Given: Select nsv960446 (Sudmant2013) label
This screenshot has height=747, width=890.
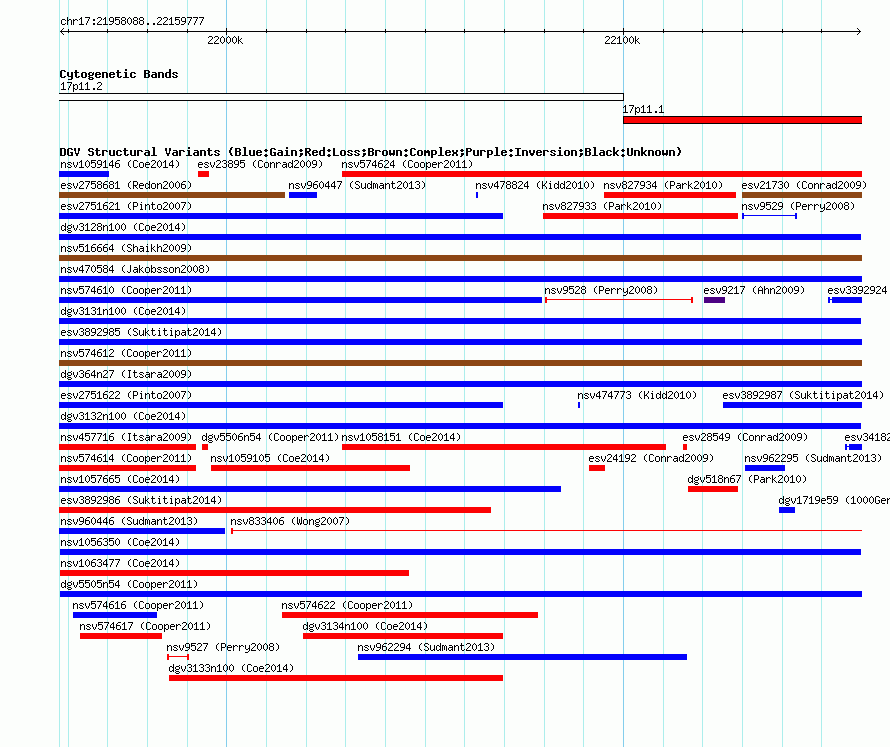Looking at the screenshot, I should click(129, 522).
